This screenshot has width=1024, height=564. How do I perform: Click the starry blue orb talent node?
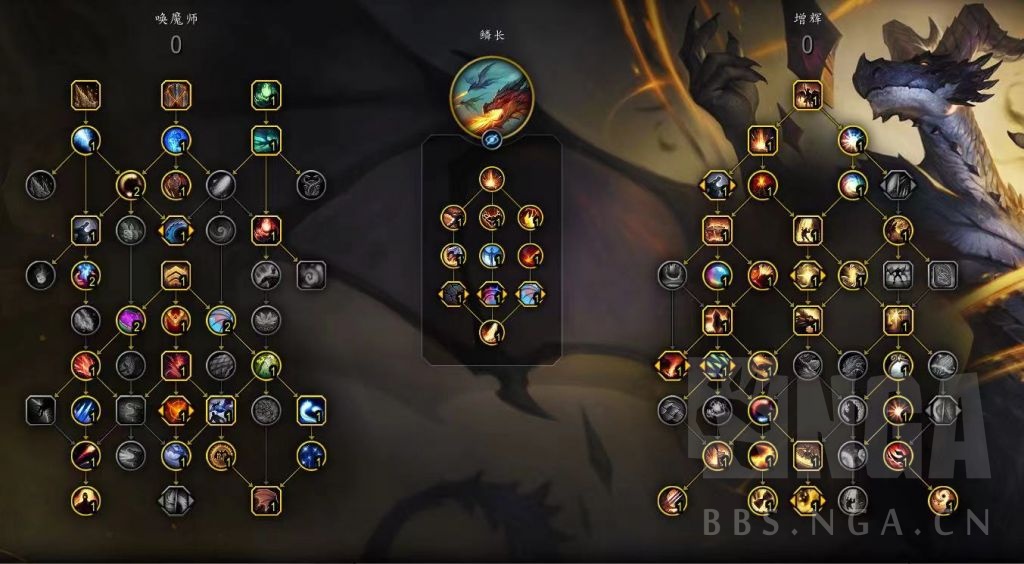click(311, 456)
